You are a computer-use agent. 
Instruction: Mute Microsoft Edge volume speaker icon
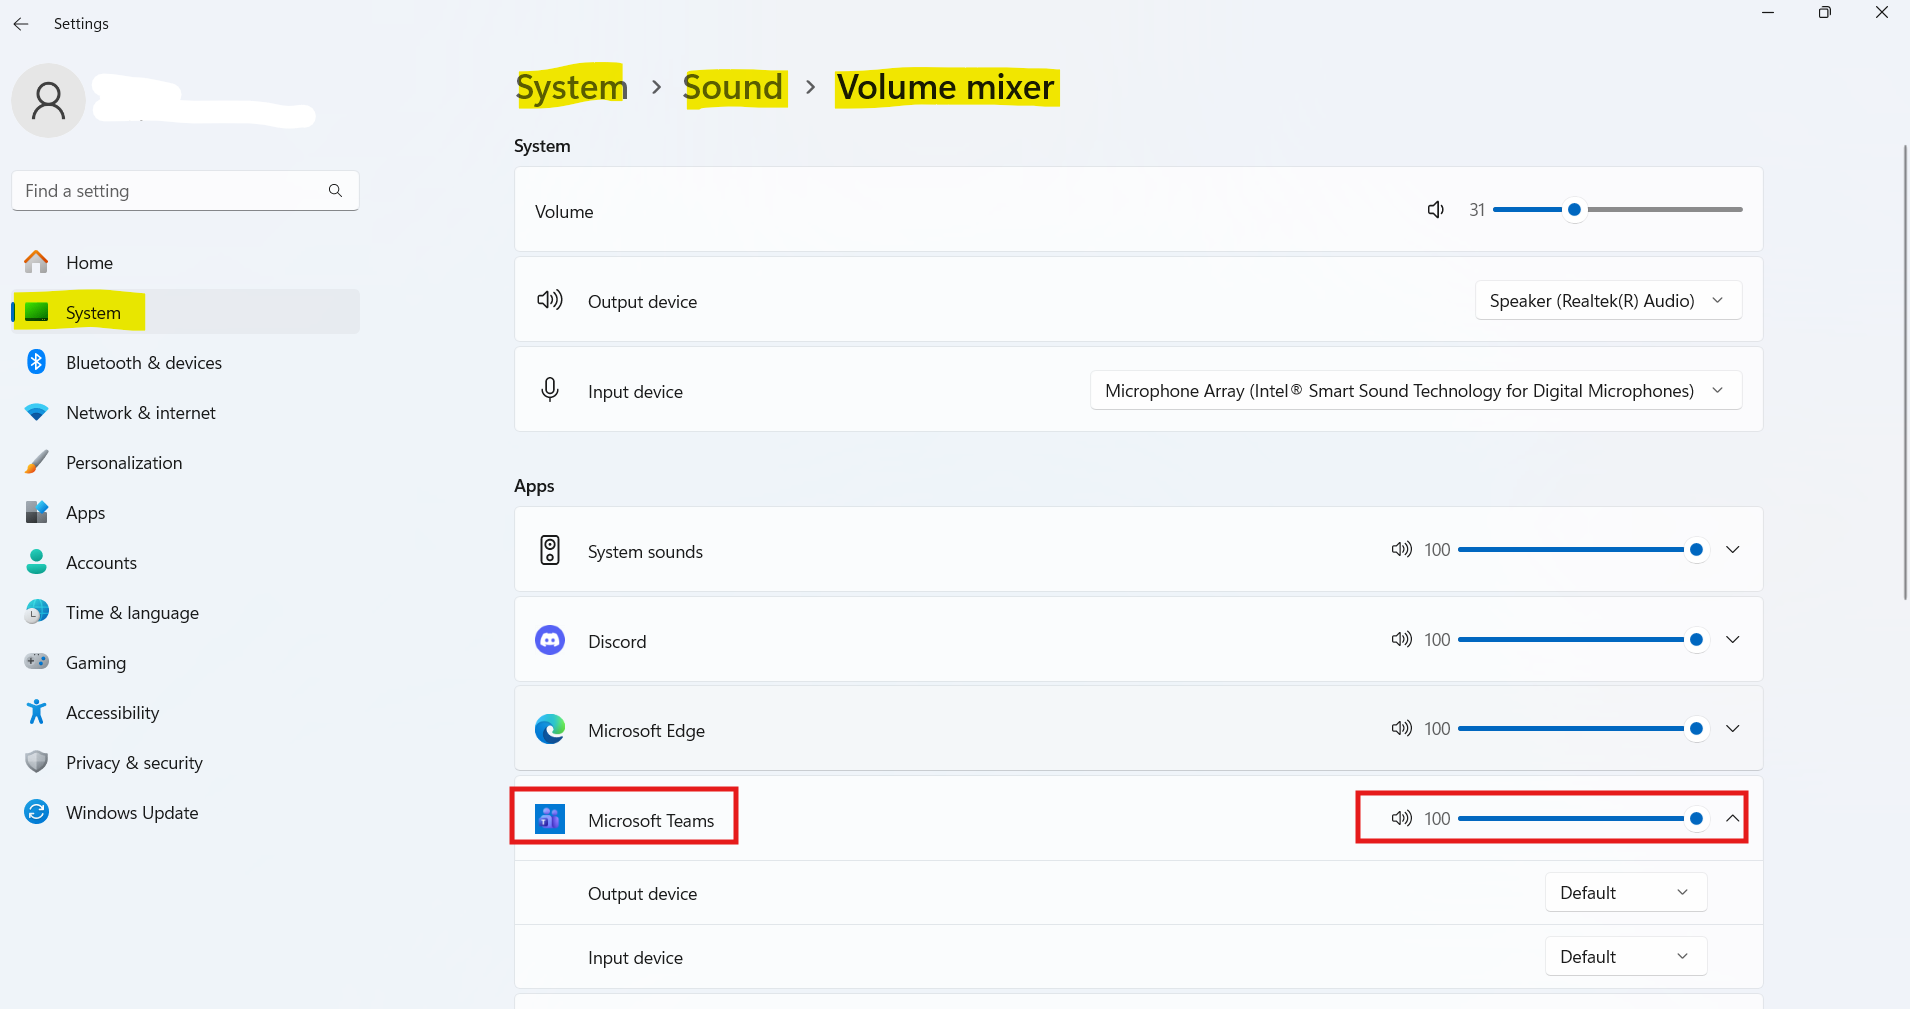[x=1401, y=728]
